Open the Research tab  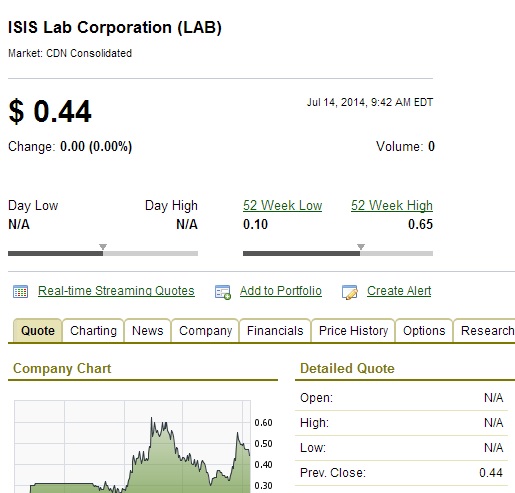pyautogui.click(x=485, y=331)
